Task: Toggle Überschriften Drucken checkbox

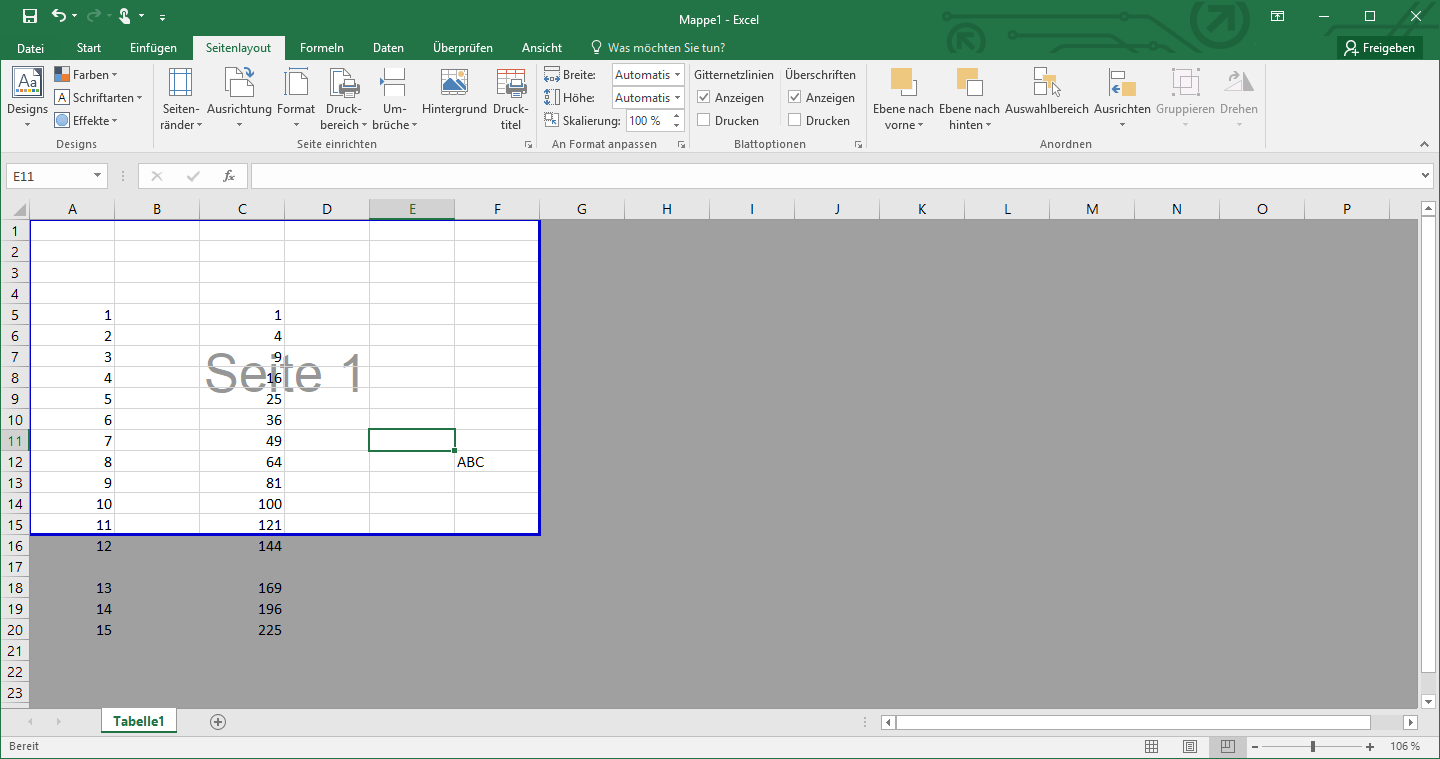Action: [x=795, y=121]
